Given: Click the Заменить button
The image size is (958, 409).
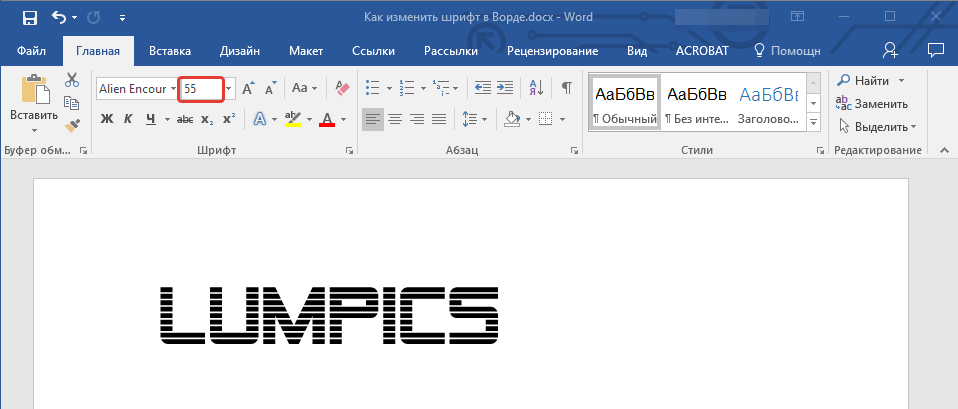Looking at the screenshot, I should tap(873, 103).
